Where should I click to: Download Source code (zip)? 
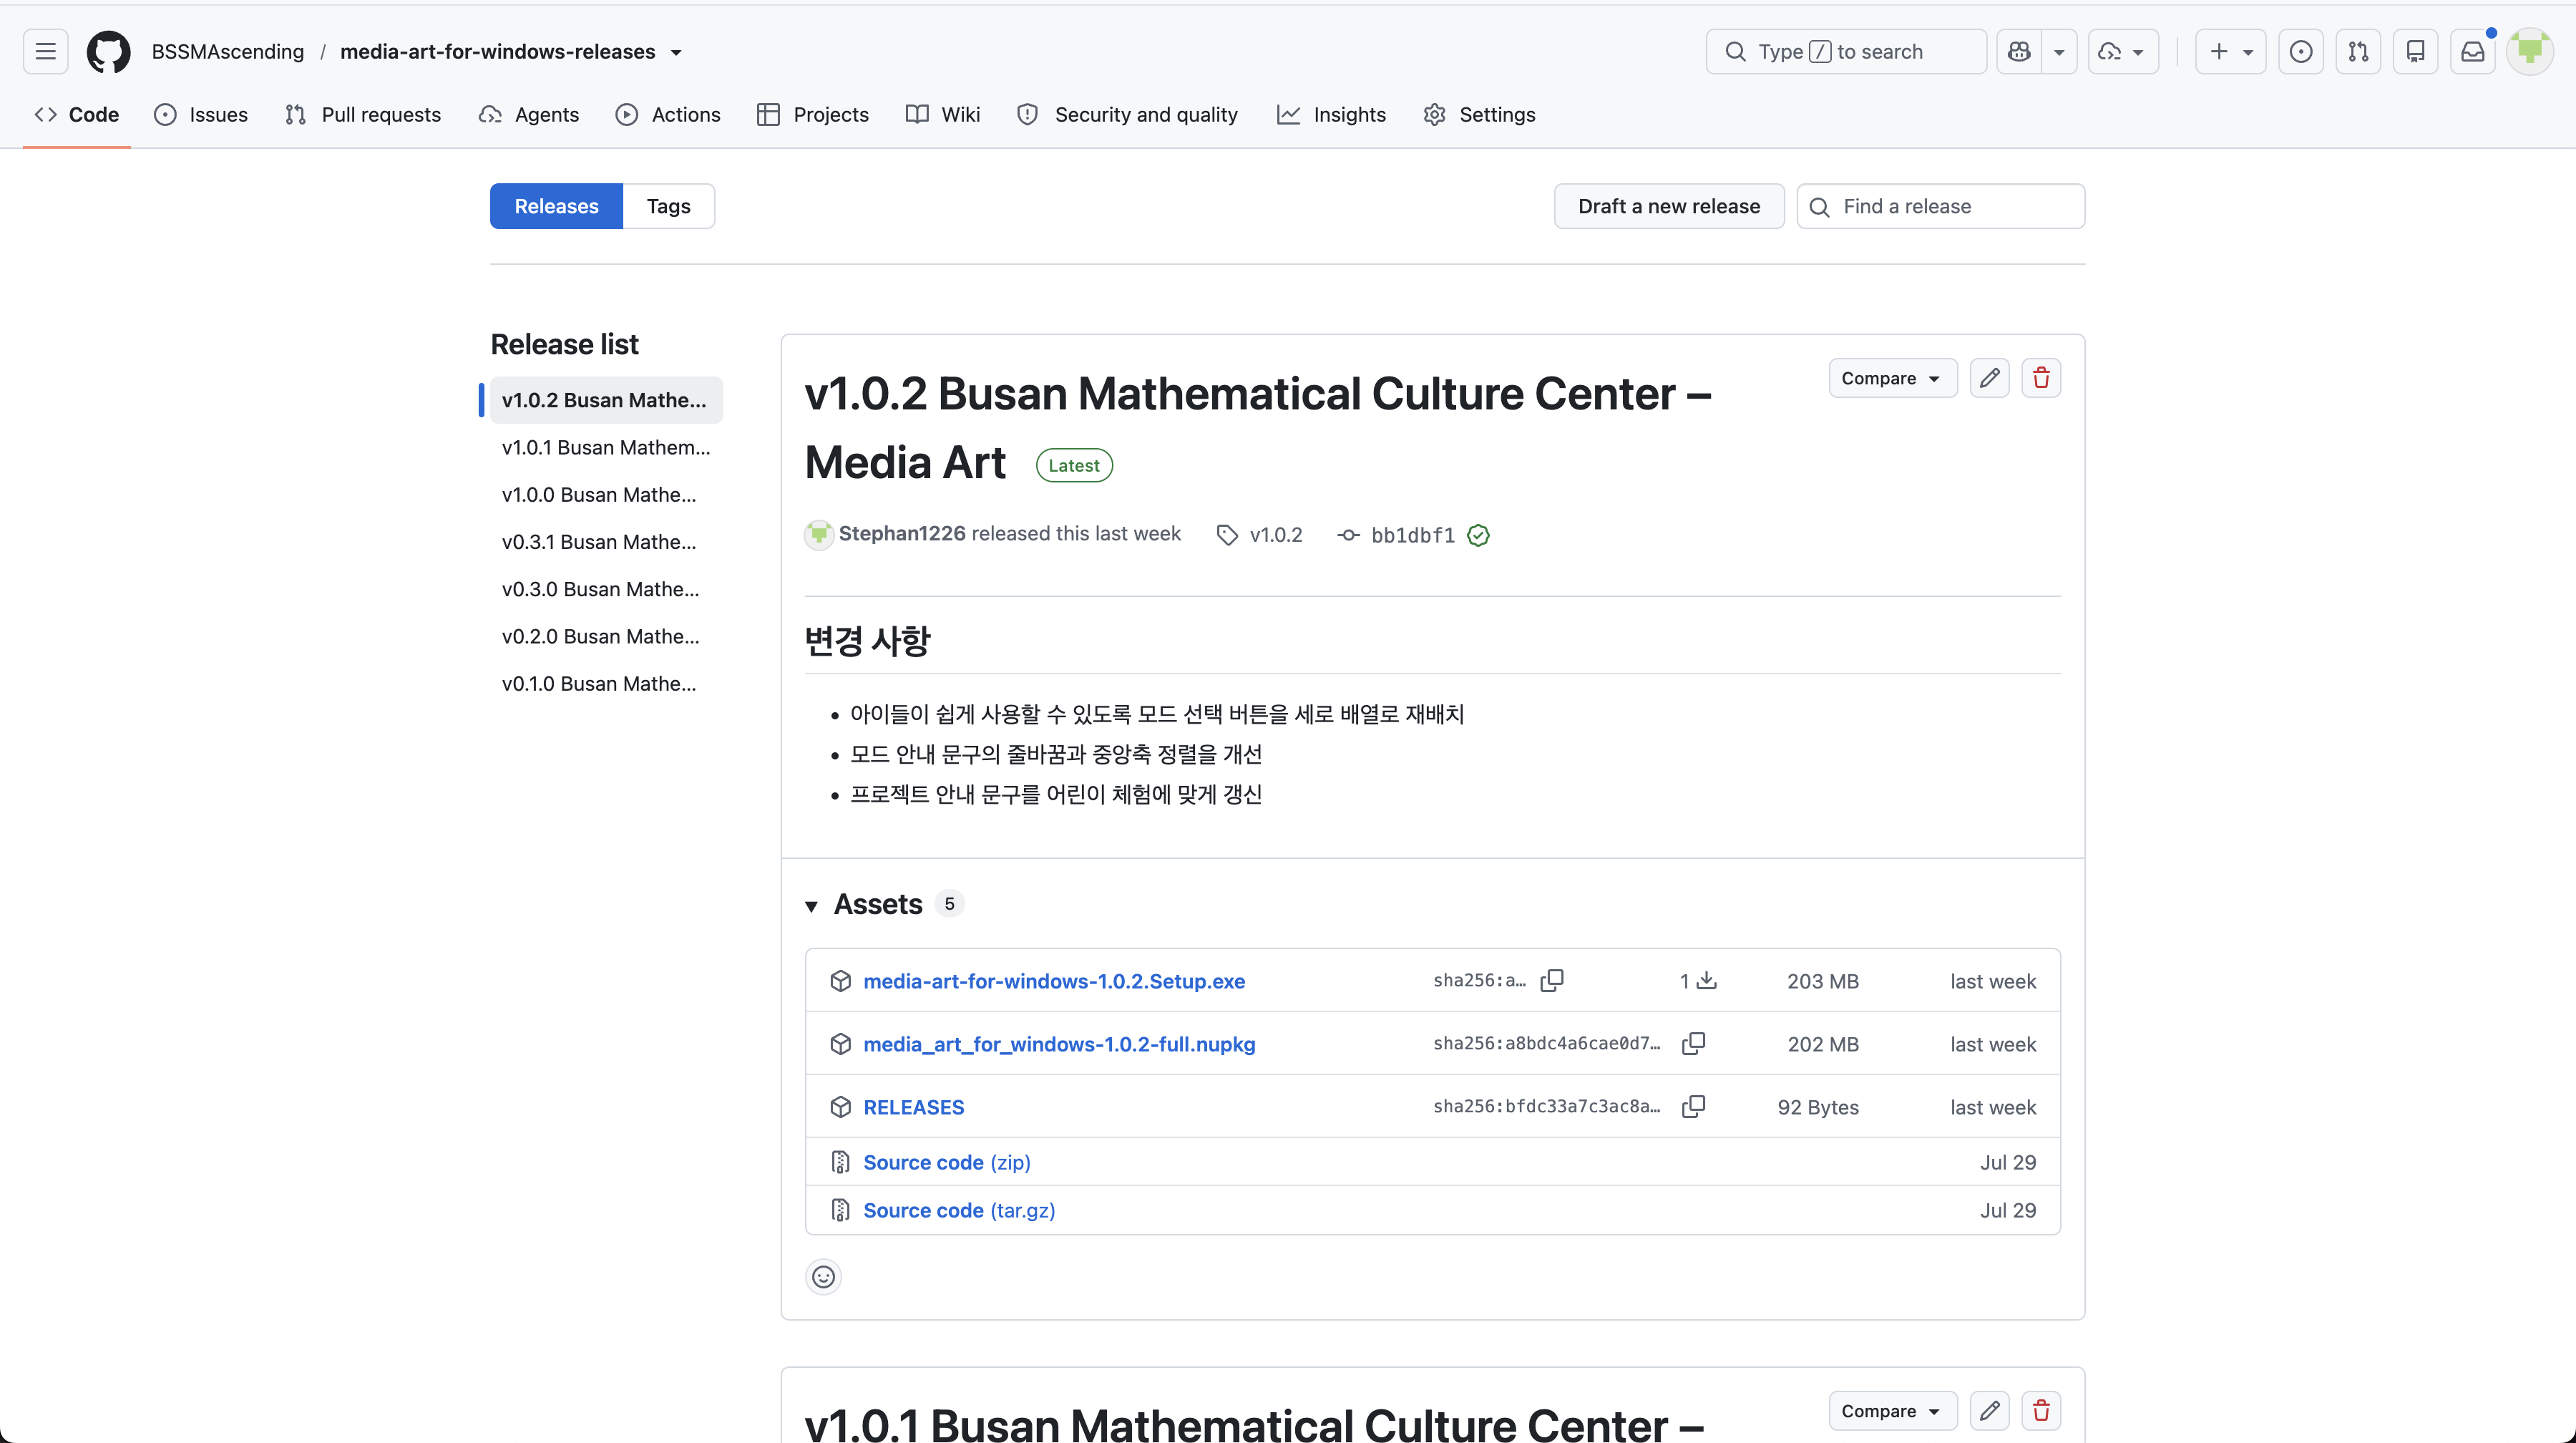(947, 1162)
